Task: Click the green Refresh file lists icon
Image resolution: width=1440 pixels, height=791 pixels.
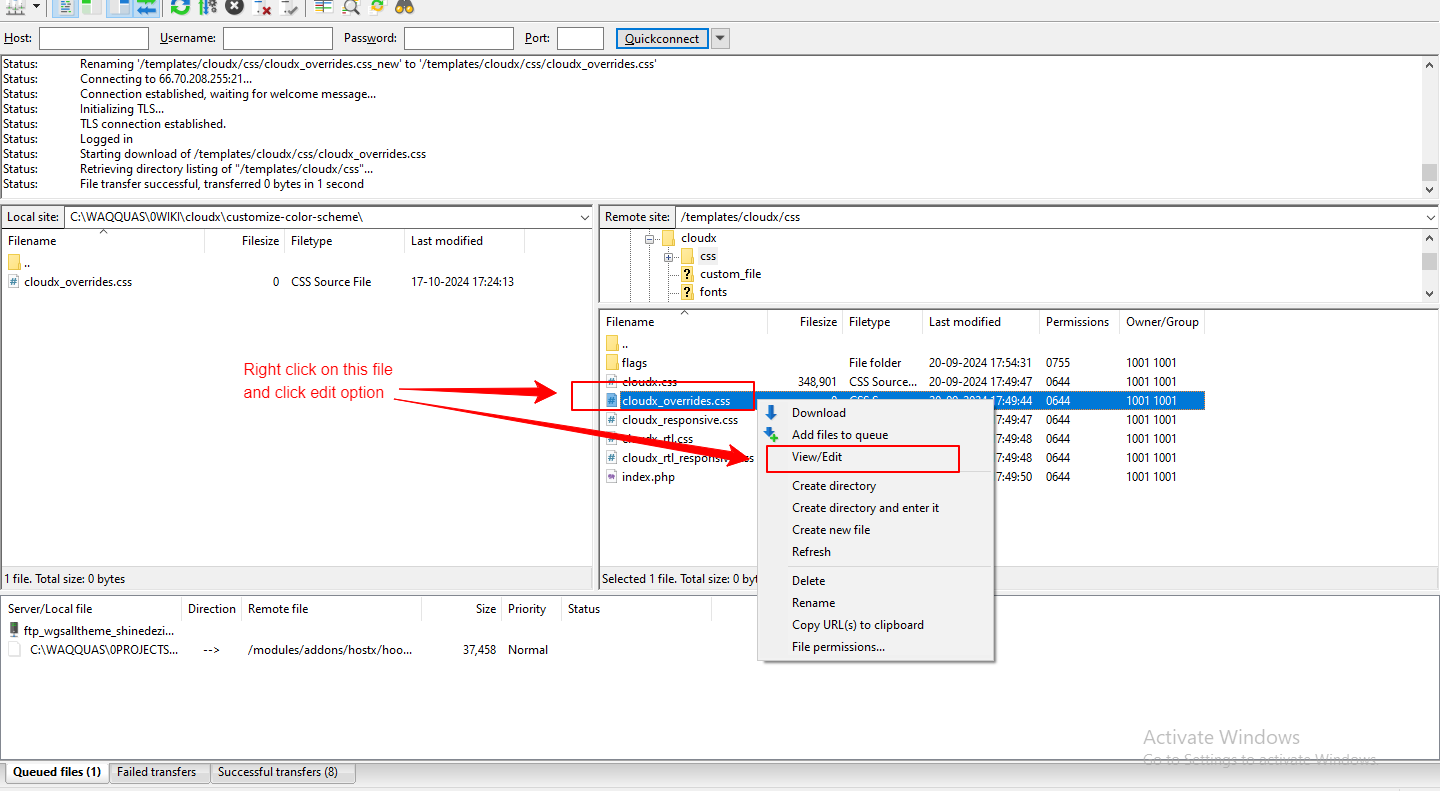Action: click(x=180, y=7)
